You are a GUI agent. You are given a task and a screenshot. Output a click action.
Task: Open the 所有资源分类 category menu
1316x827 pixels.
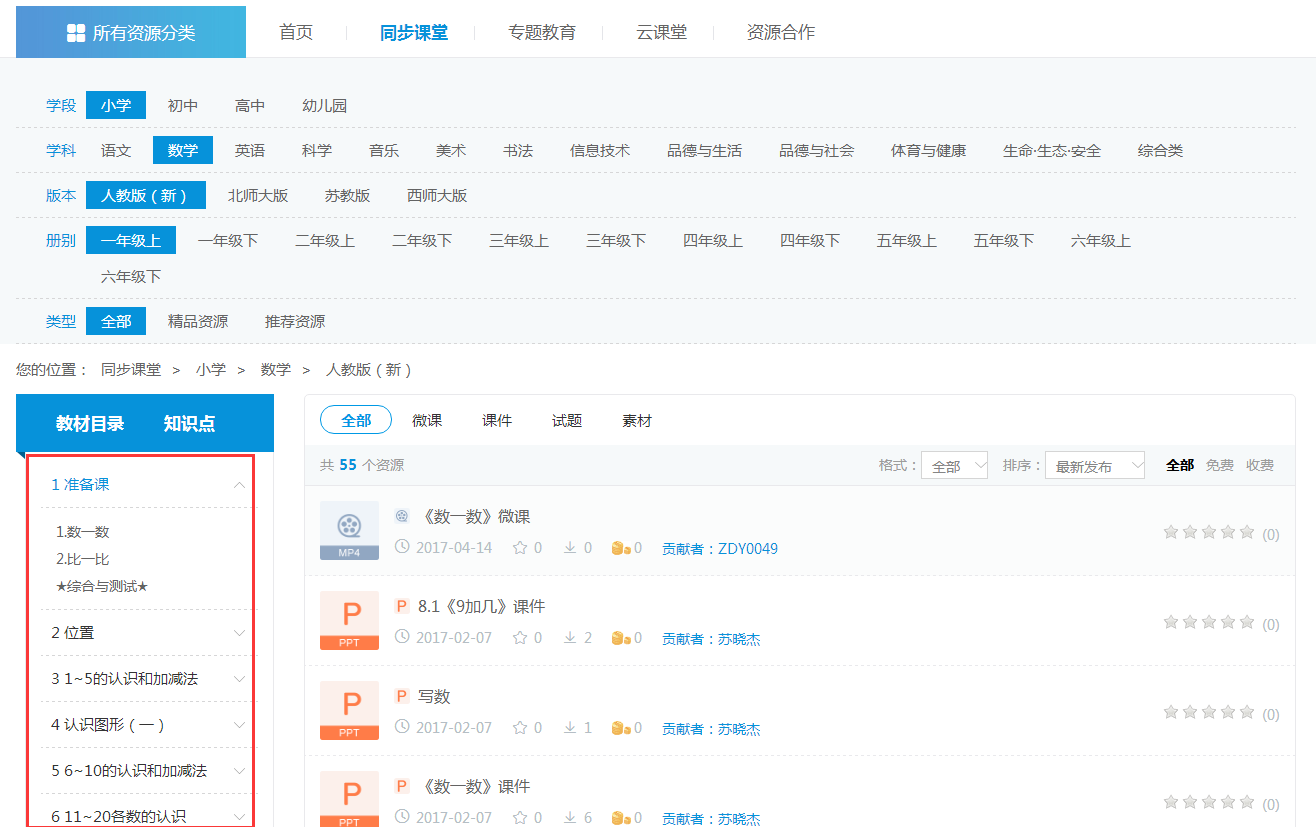pos(131,32)
